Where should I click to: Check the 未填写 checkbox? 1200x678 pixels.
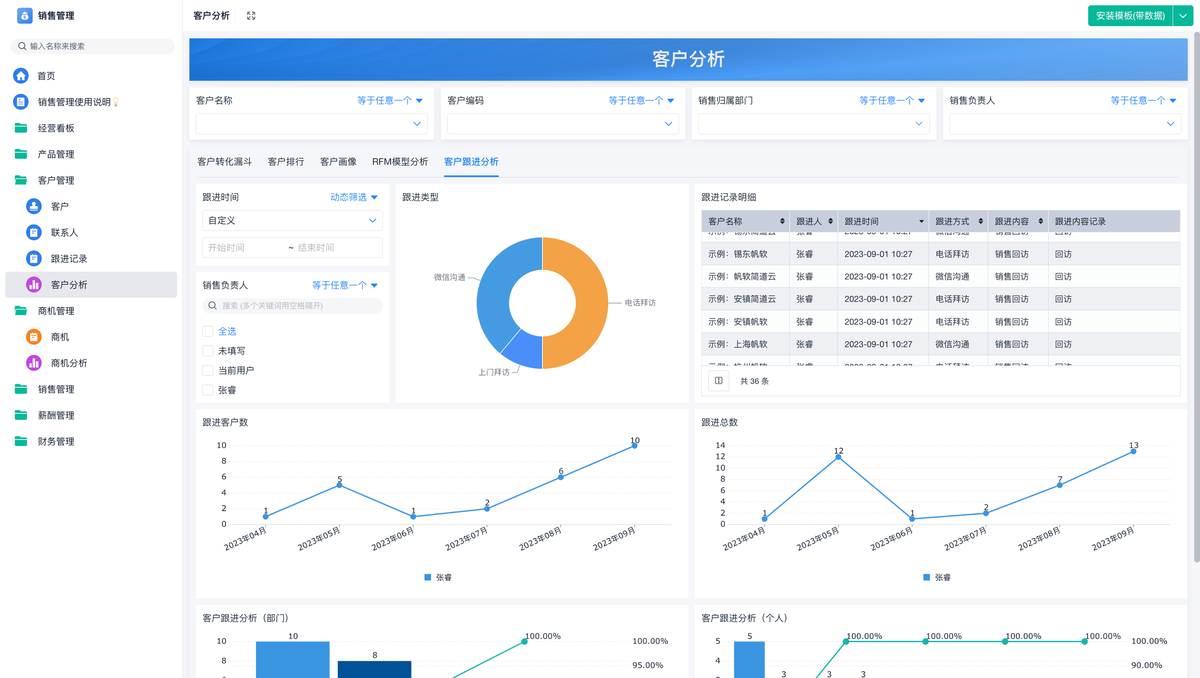point(207,351)
